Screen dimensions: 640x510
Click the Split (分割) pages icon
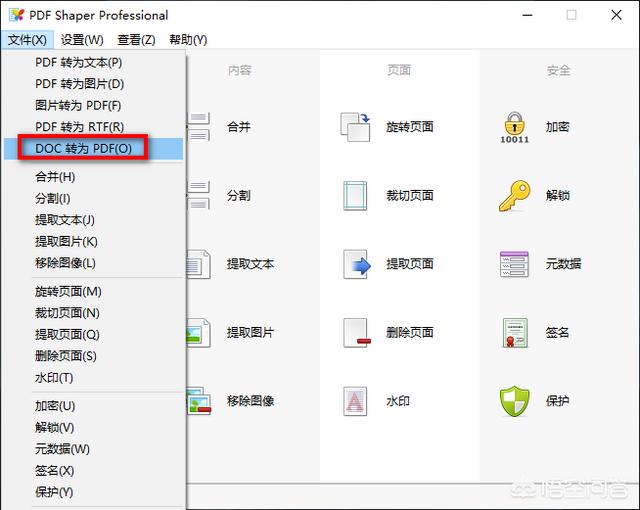[199, 196]
